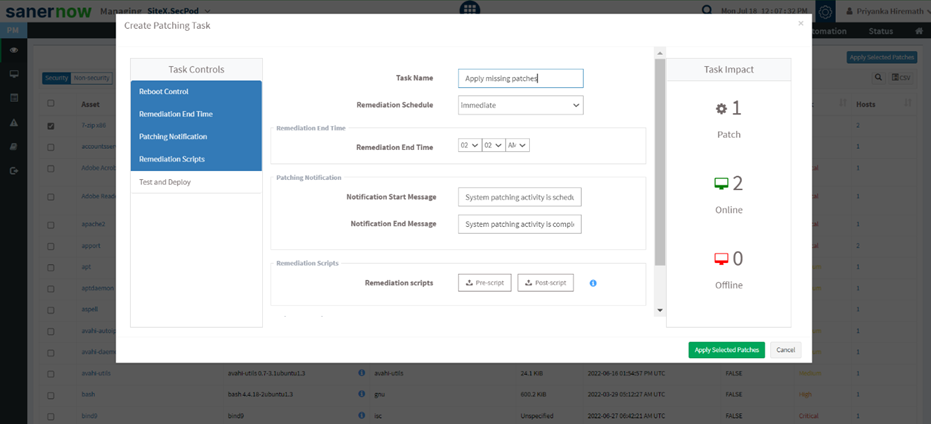Open the monitor devices sidebar icon

(14, 74)
